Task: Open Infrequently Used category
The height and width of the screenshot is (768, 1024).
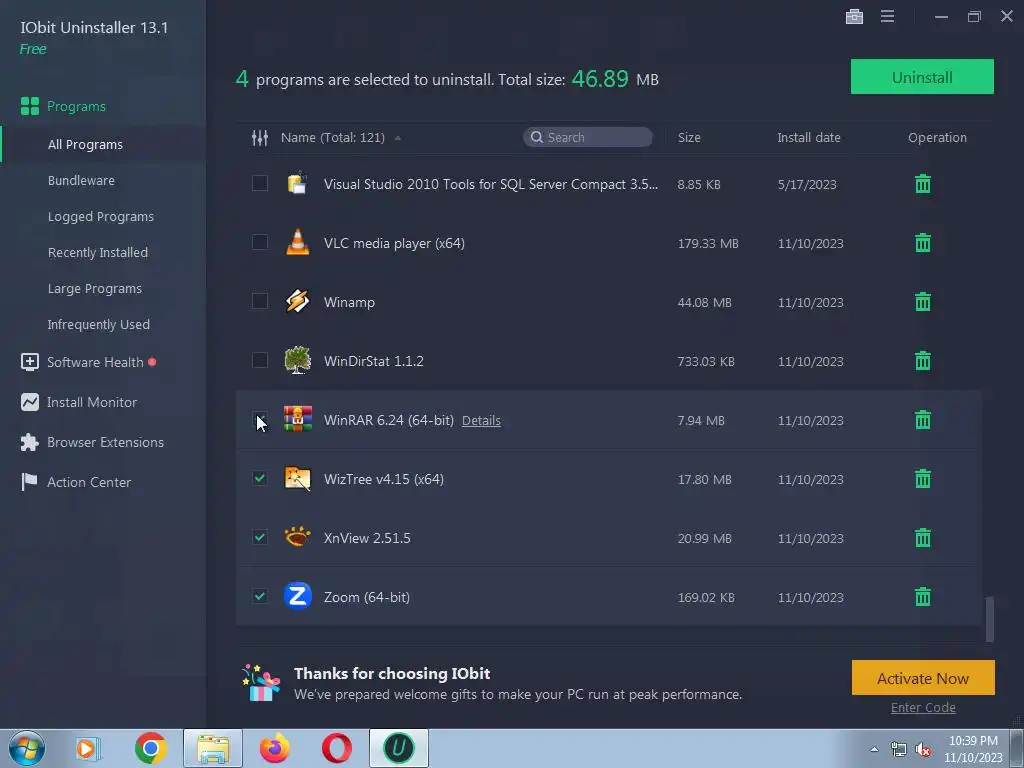Action: 99,324
